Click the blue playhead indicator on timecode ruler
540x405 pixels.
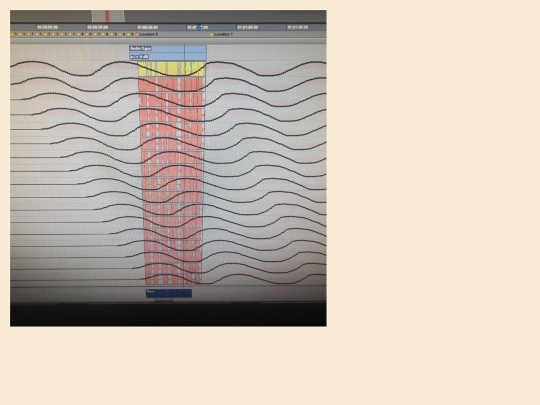pyautogui.click(x=199, y=28)
